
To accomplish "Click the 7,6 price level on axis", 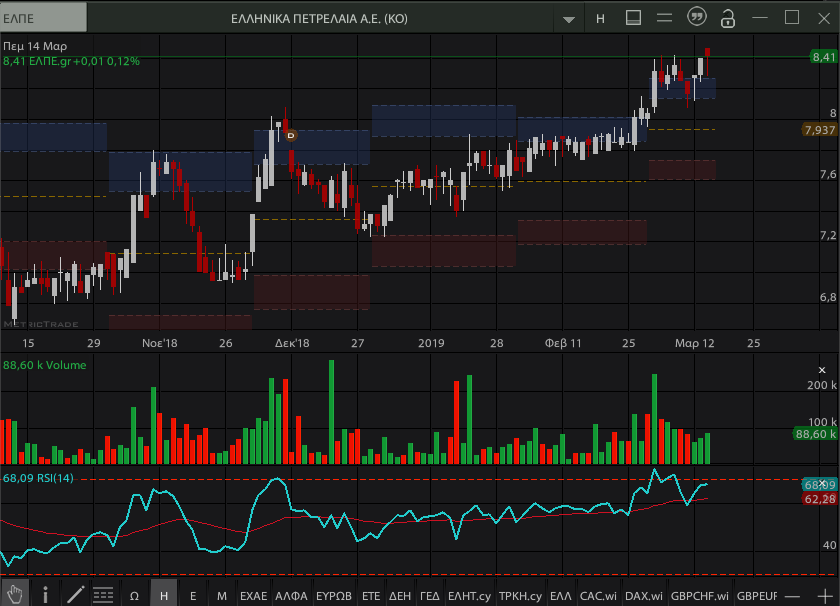I will coord(828,174).
